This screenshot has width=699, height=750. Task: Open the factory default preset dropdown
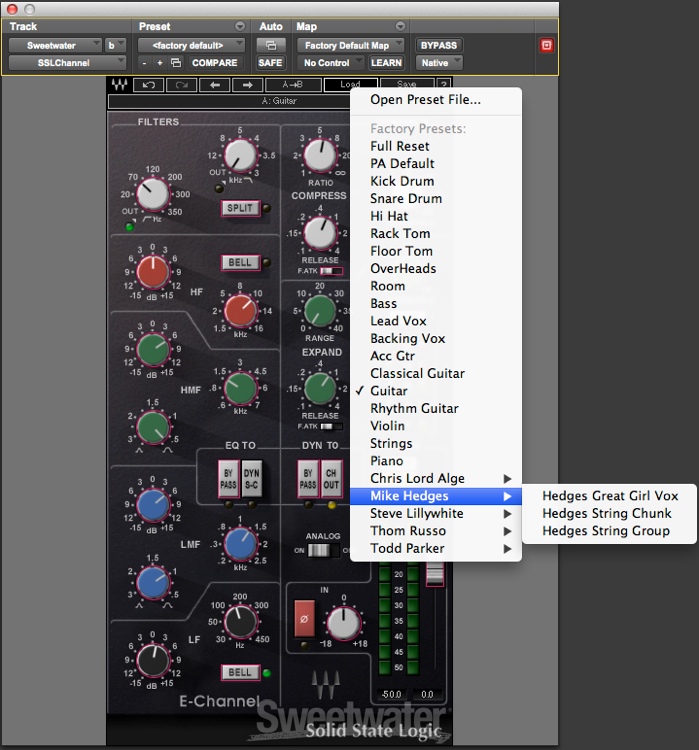point(191,45)
